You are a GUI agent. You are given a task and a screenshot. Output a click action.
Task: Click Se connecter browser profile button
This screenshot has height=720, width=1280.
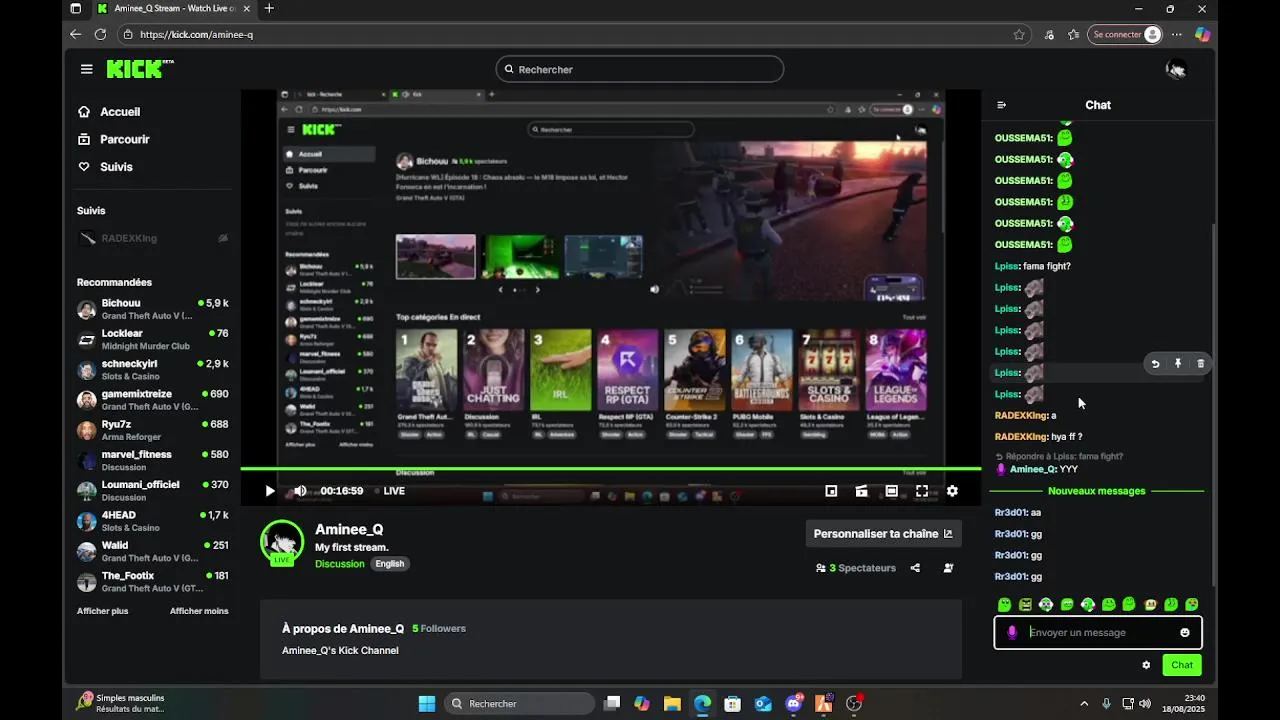tap(1126, 34)
